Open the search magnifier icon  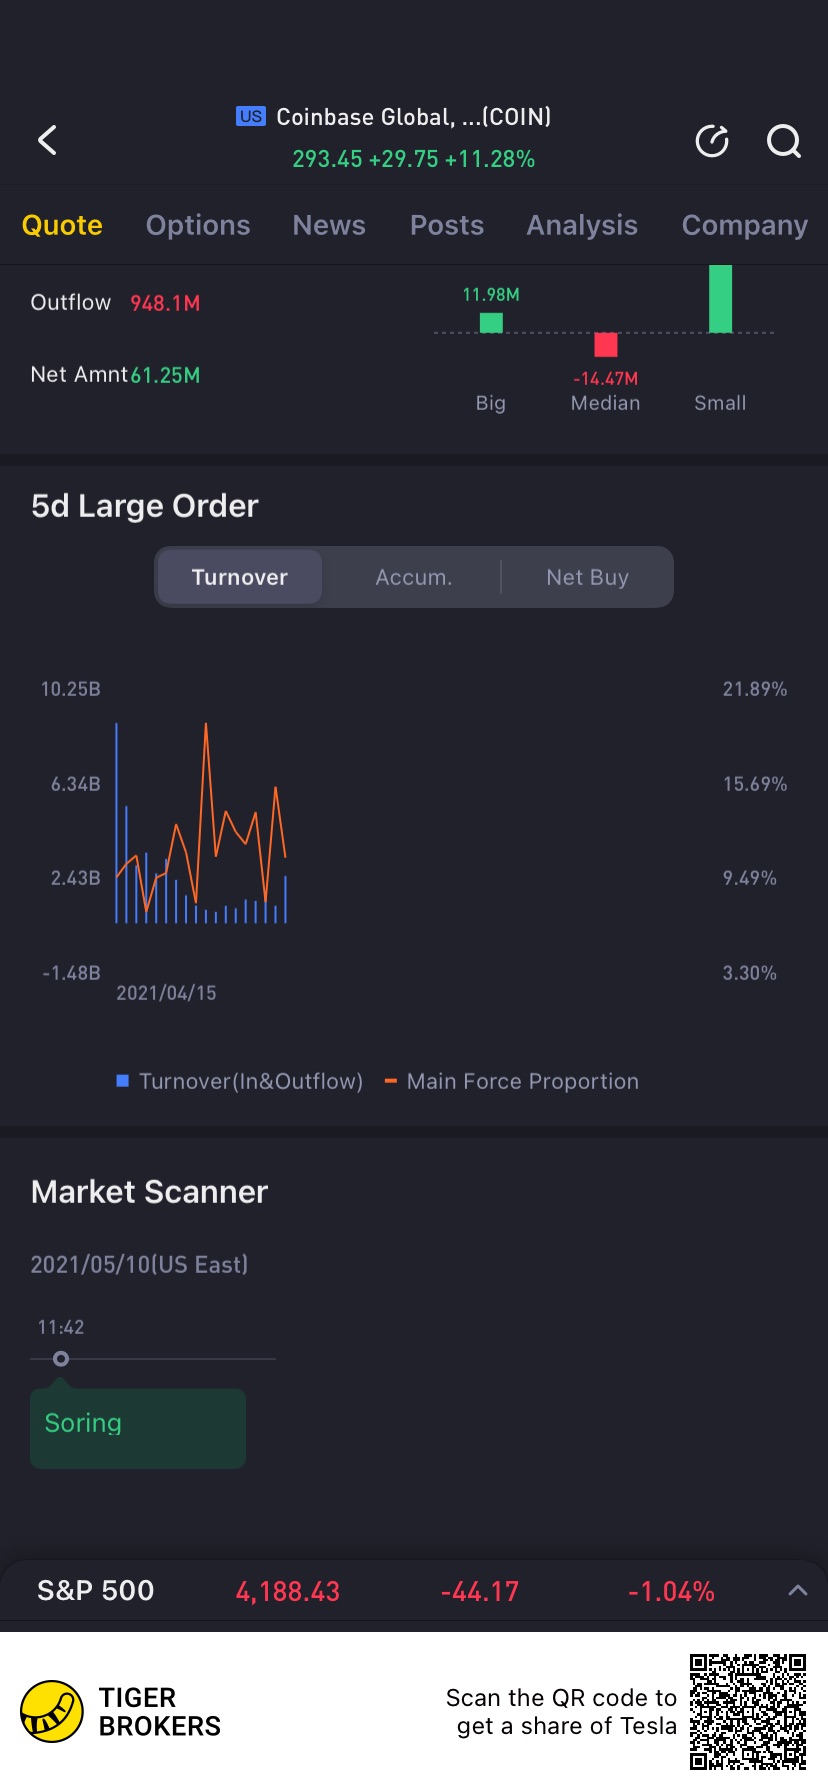(783, 141)
